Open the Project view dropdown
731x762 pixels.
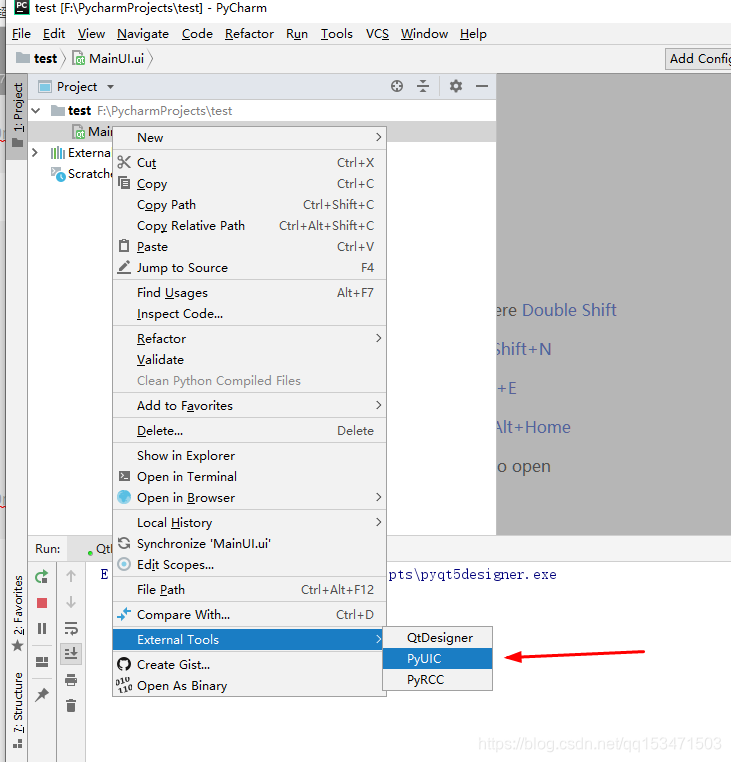(110, 87)
